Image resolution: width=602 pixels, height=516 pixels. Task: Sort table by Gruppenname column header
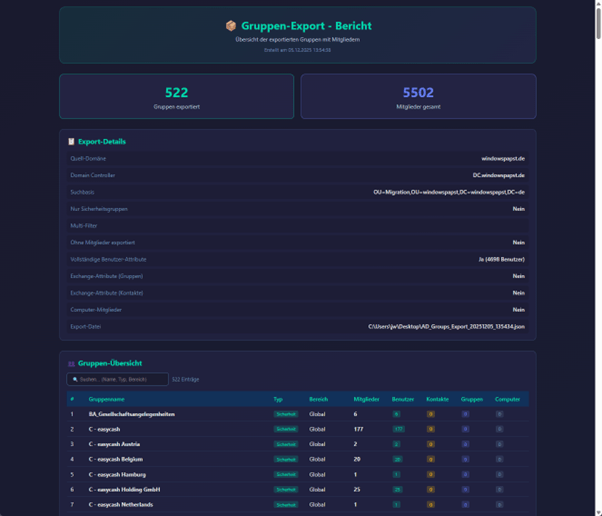click(106, 399)
